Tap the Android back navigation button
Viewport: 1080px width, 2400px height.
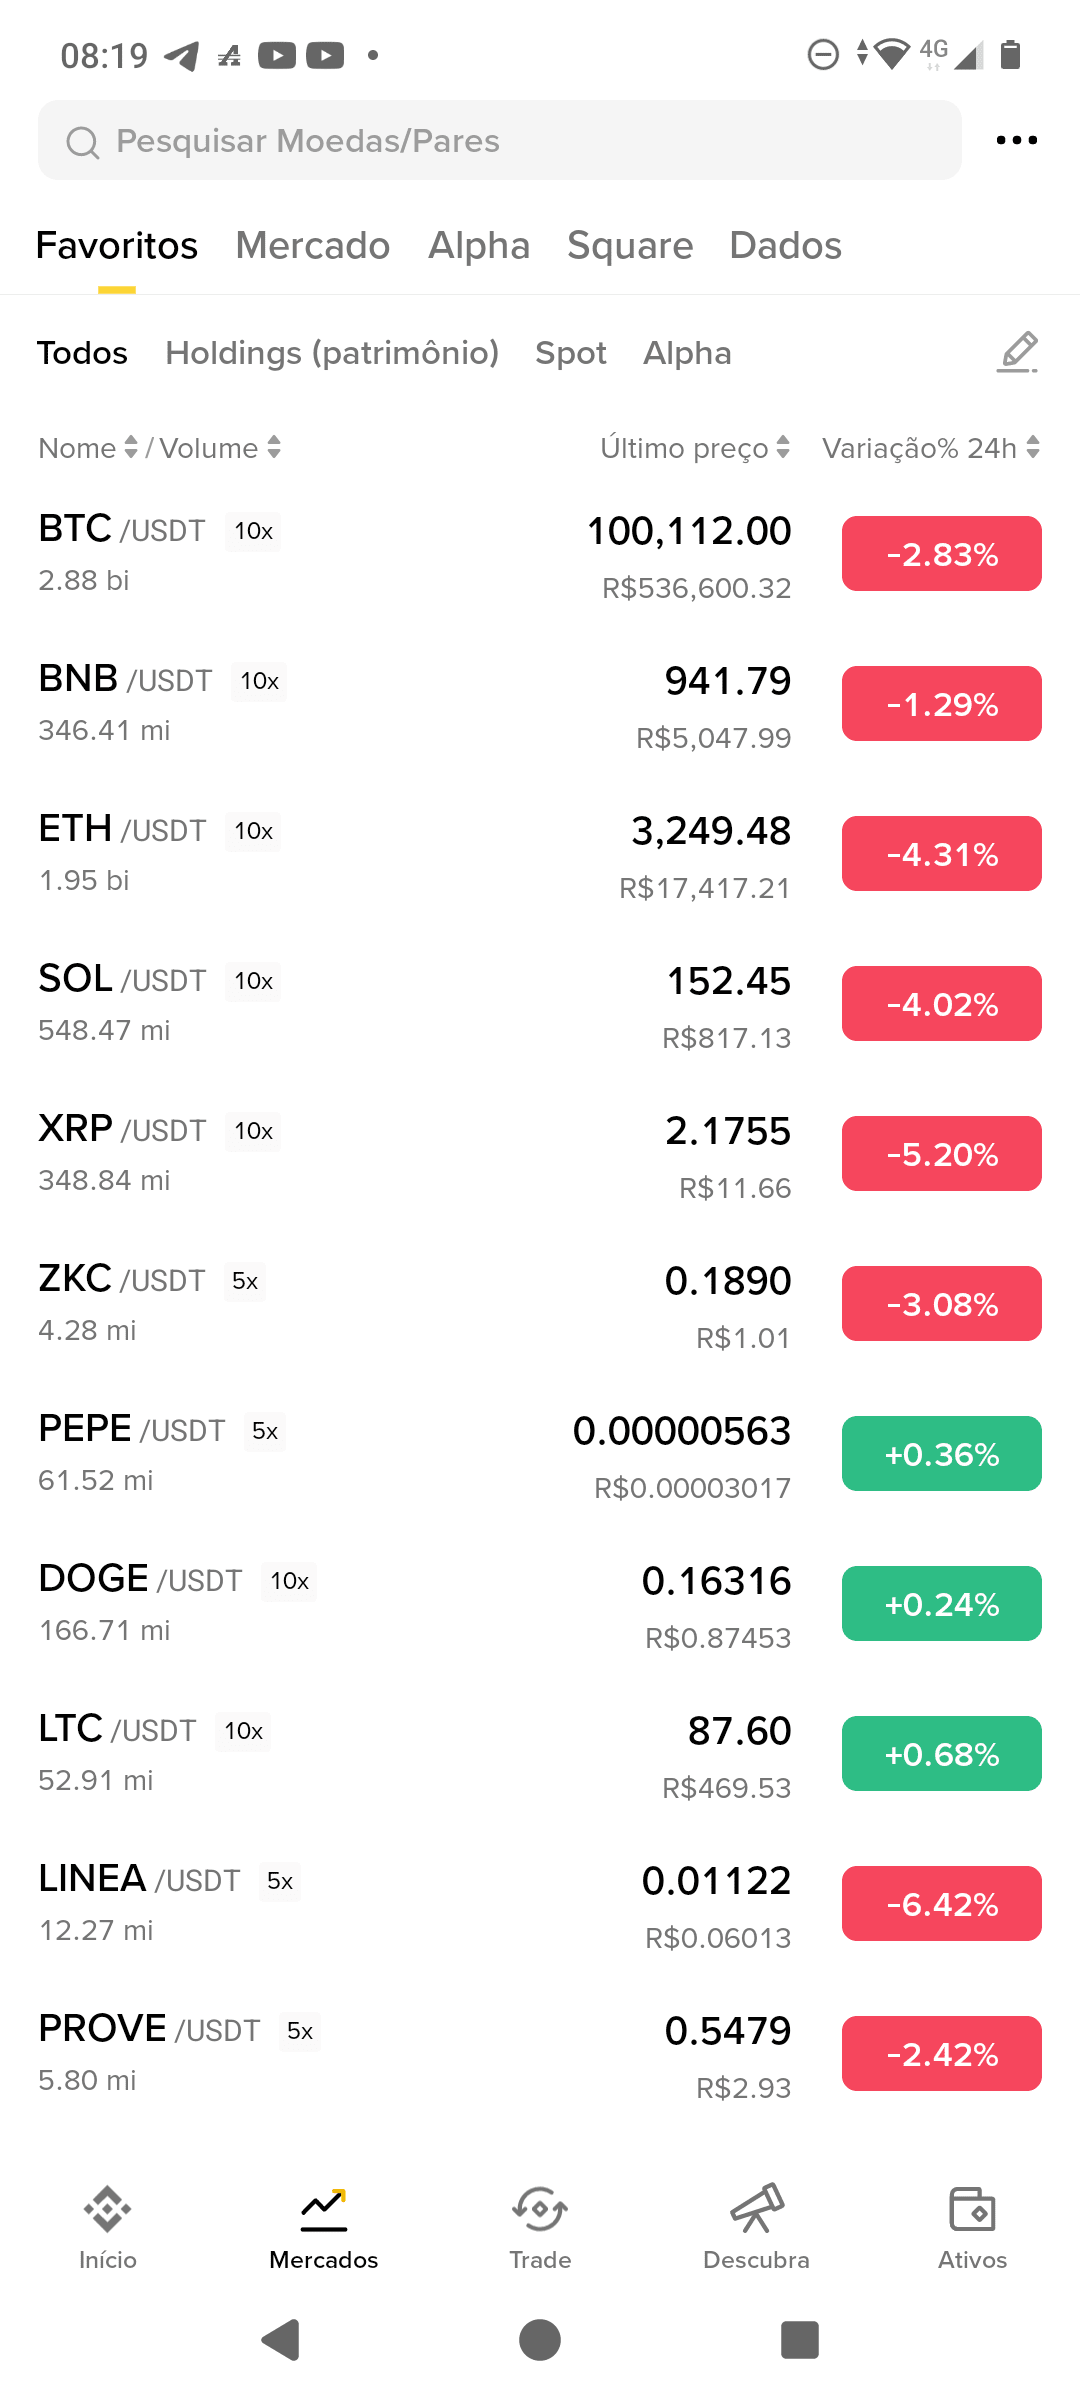coord(281,2340)
